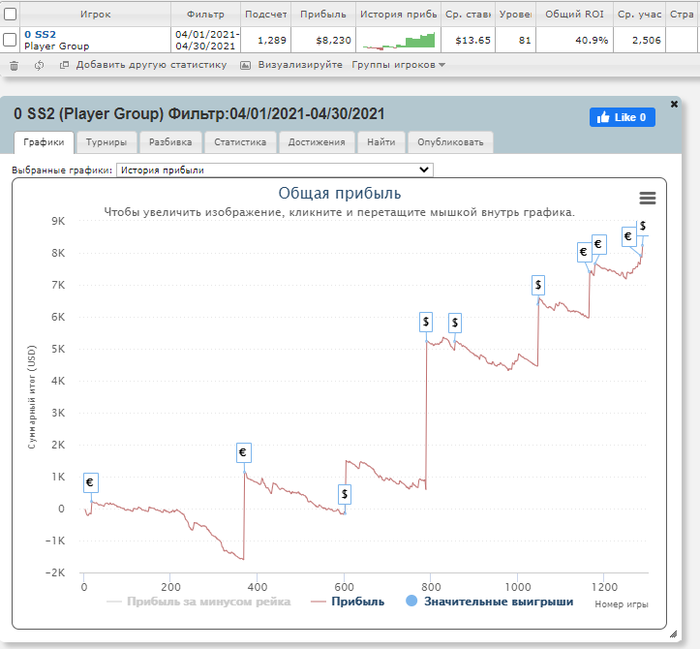The image size is (700, 649).
Task: Expand the 'Группы игроков' dropdown
Action: click(x=398, y=65)
